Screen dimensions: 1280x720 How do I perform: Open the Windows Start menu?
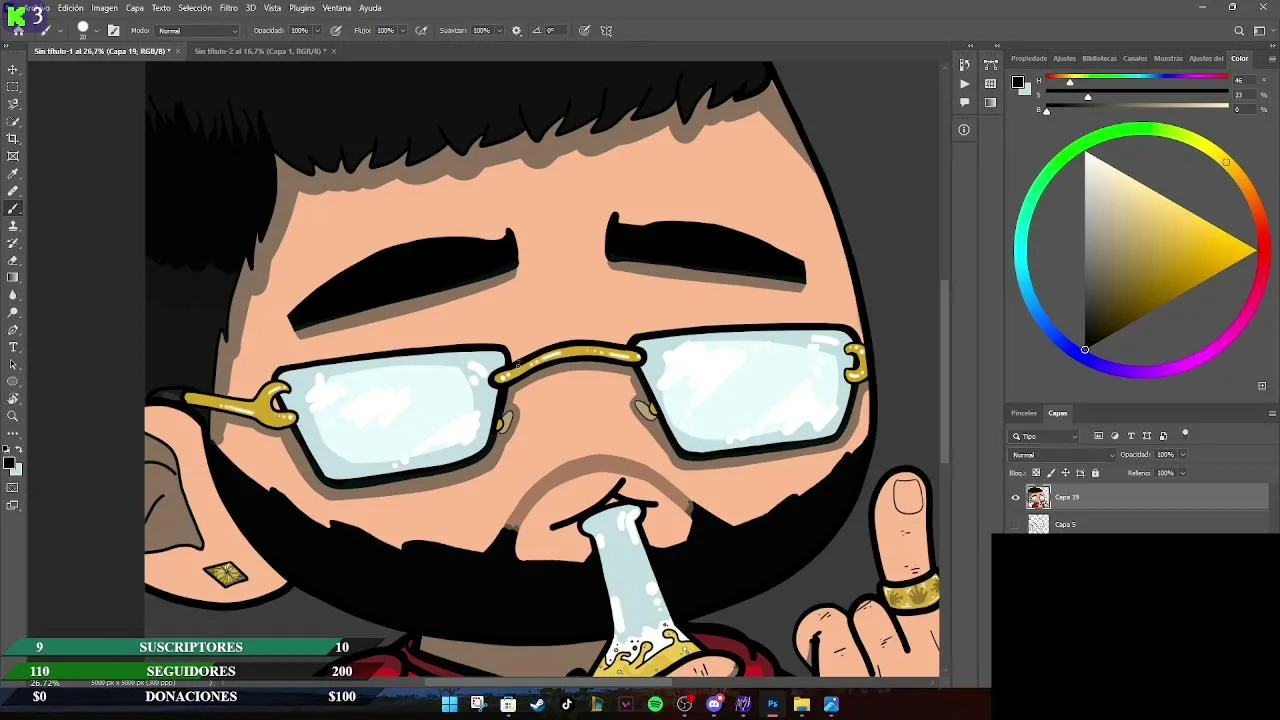click(x=449, y=704)
